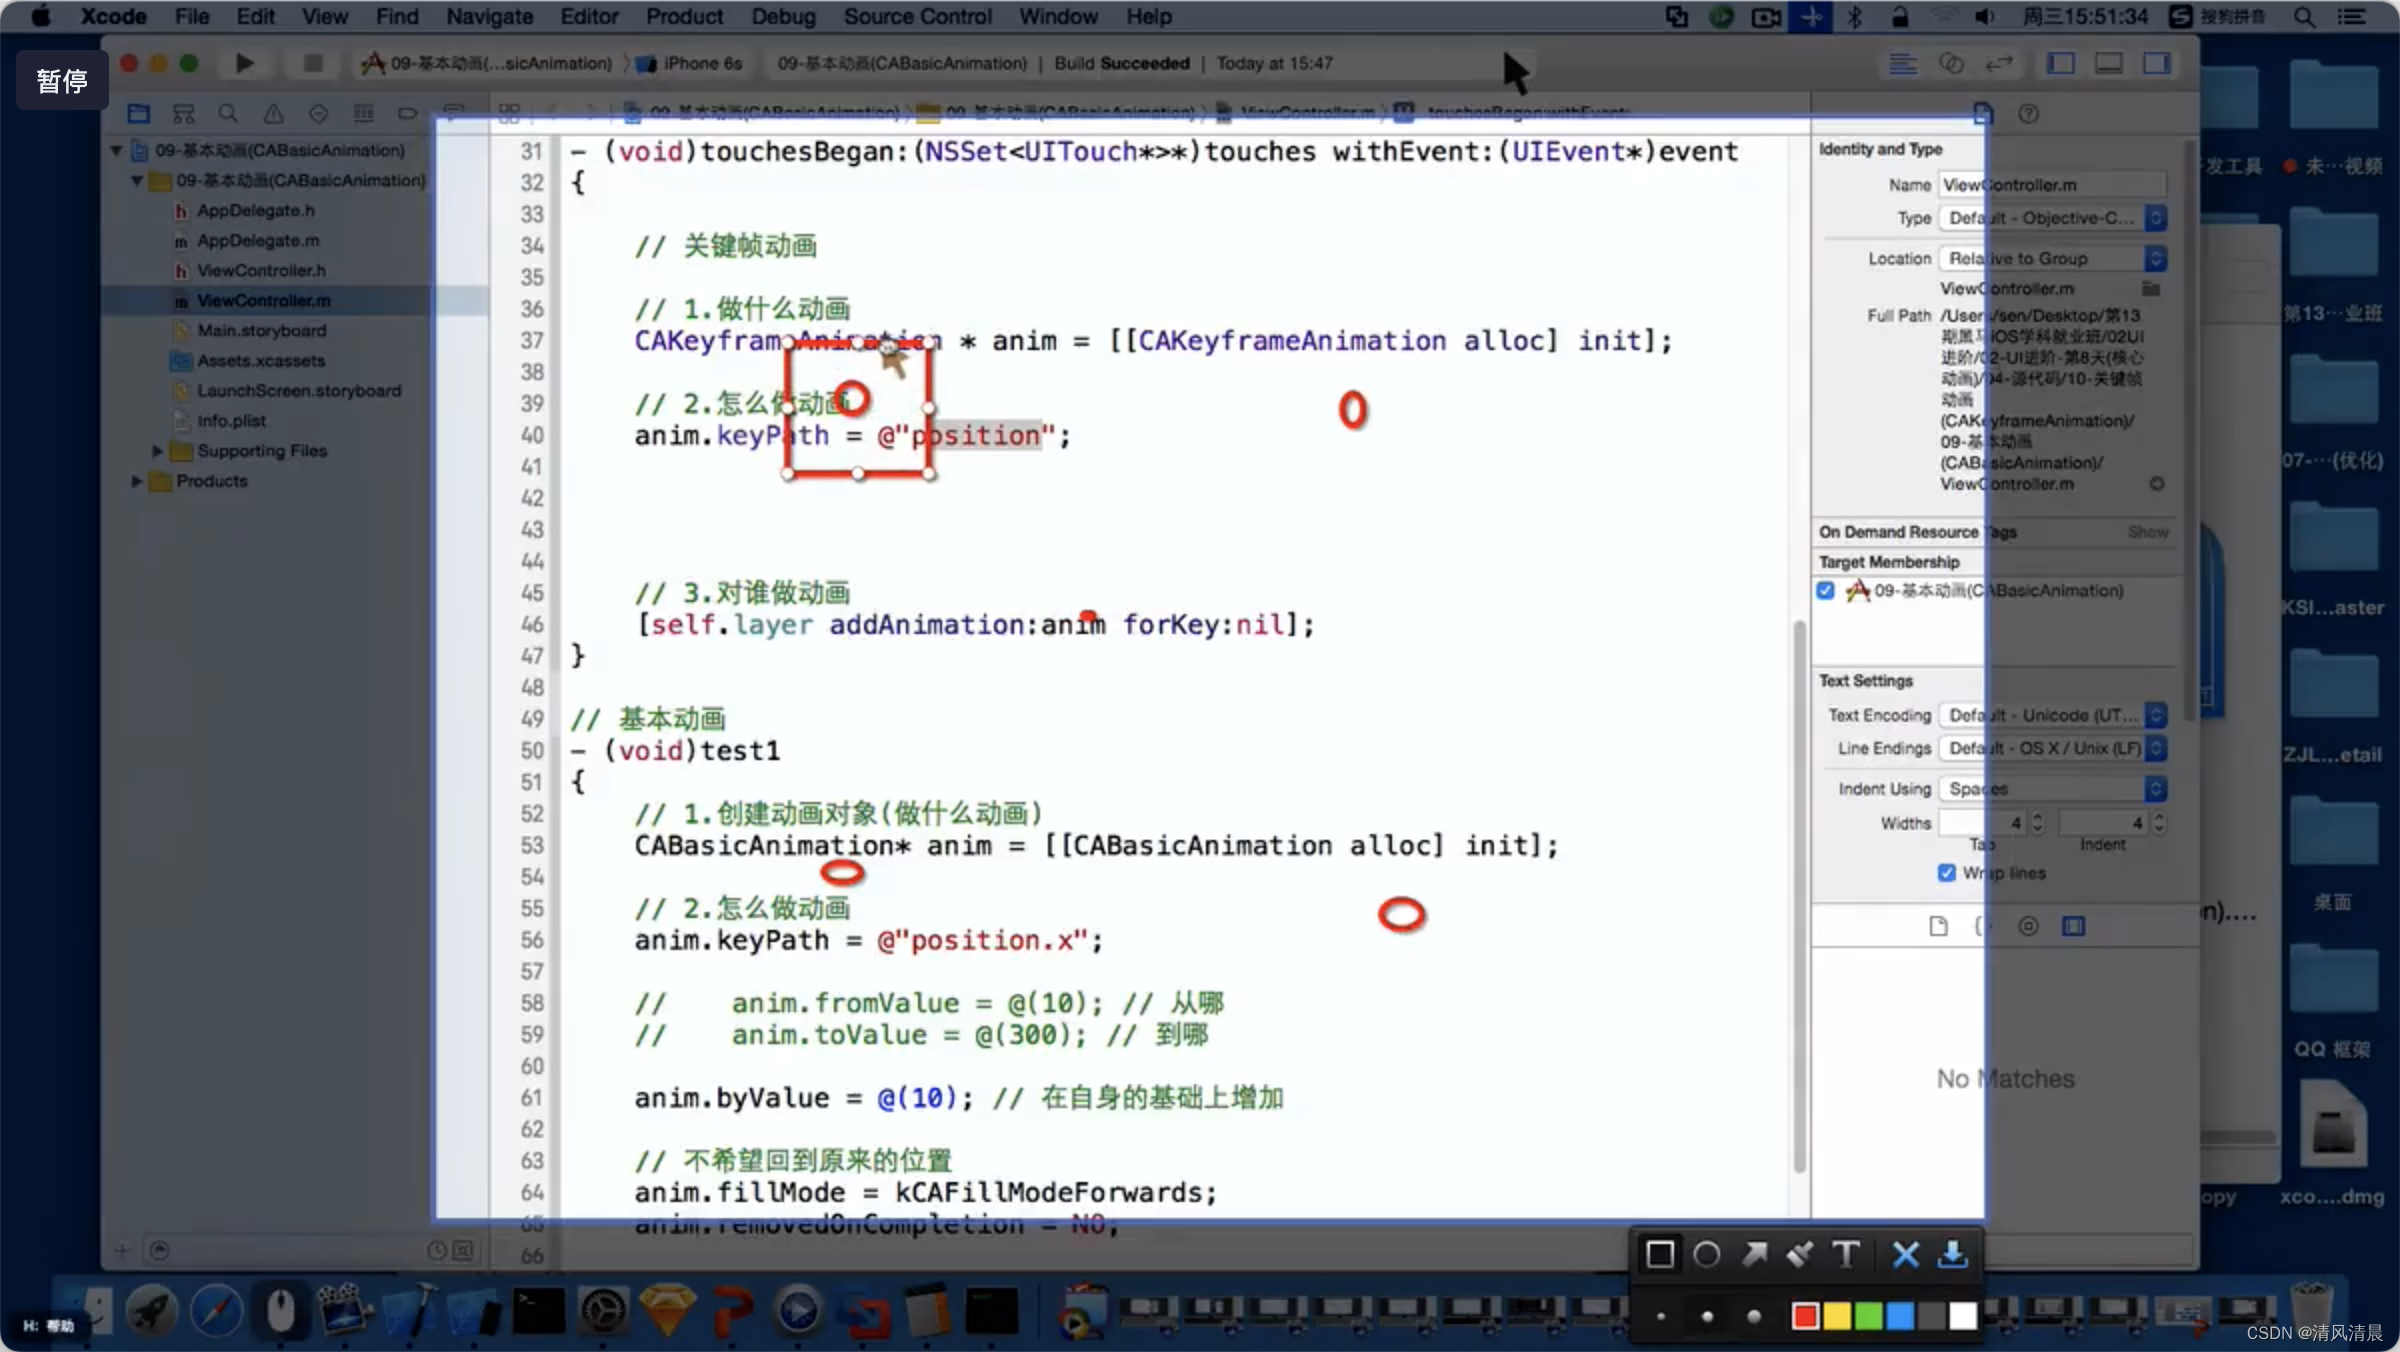The width and height of the screenshot is (2400, 1352).
Task: Click the add button below the navigator
Action: (122, 1250)
